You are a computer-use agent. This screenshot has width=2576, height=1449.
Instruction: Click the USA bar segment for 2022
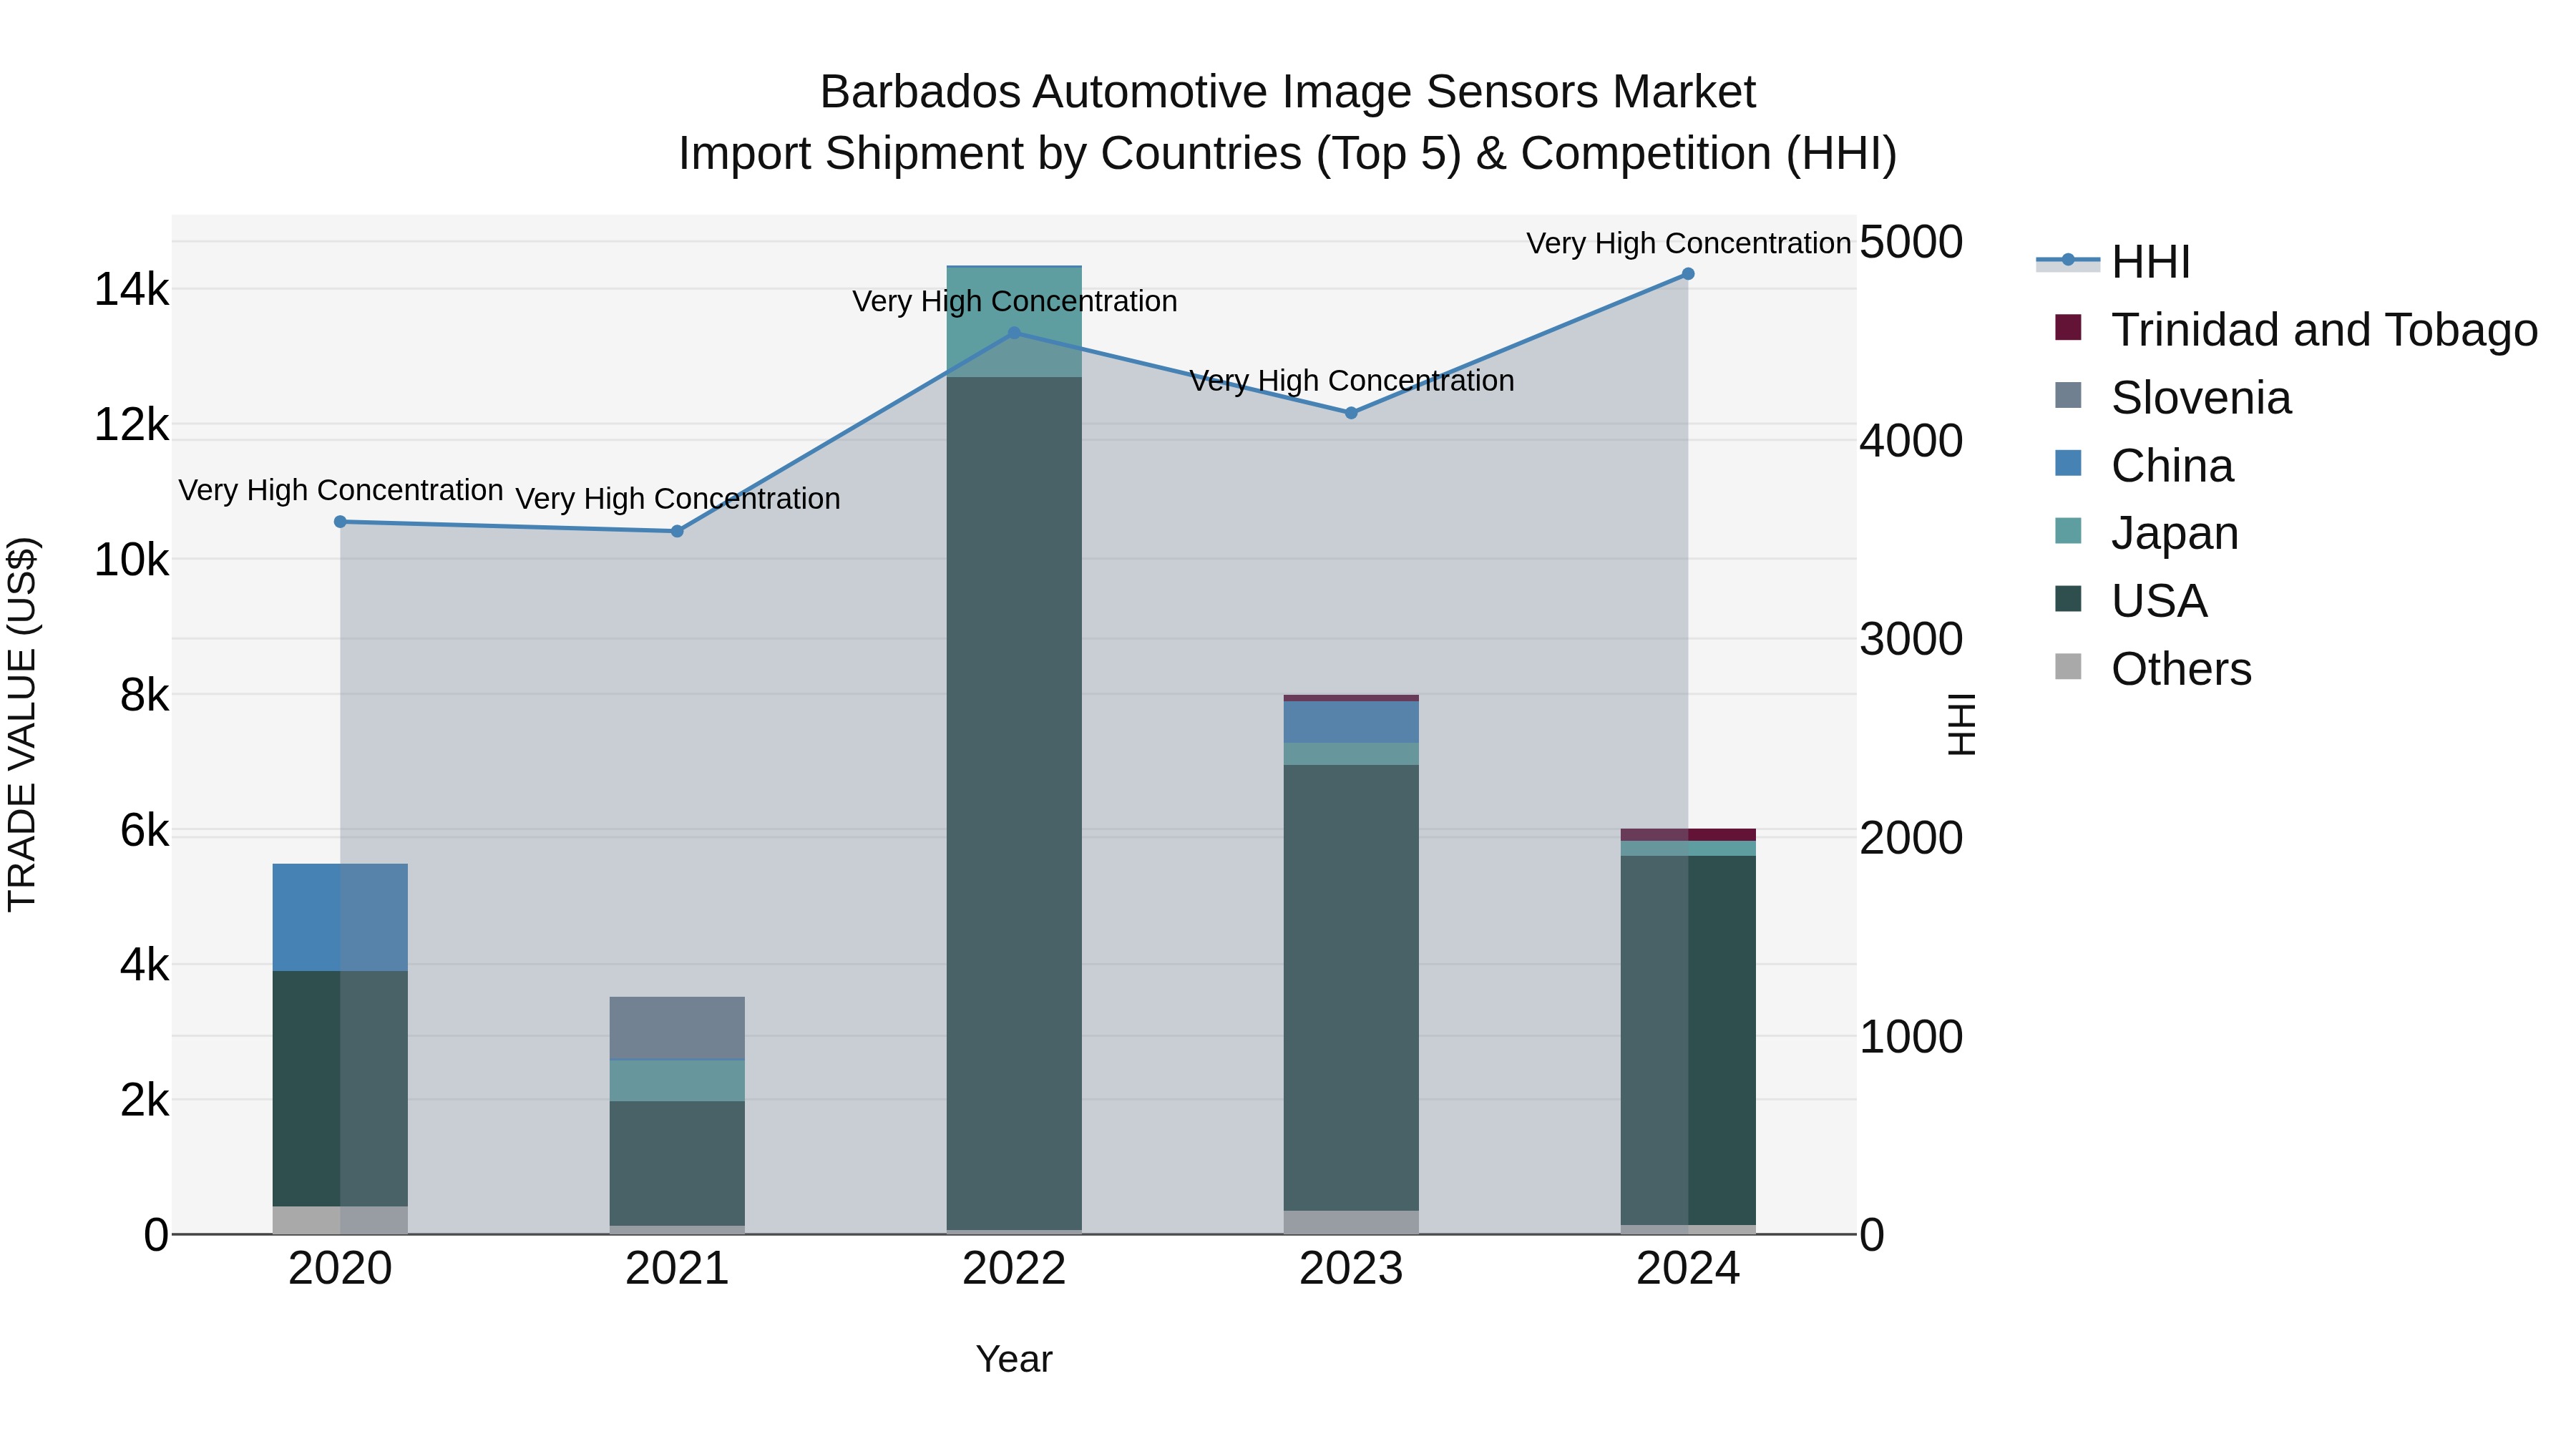pos(1014,804)
